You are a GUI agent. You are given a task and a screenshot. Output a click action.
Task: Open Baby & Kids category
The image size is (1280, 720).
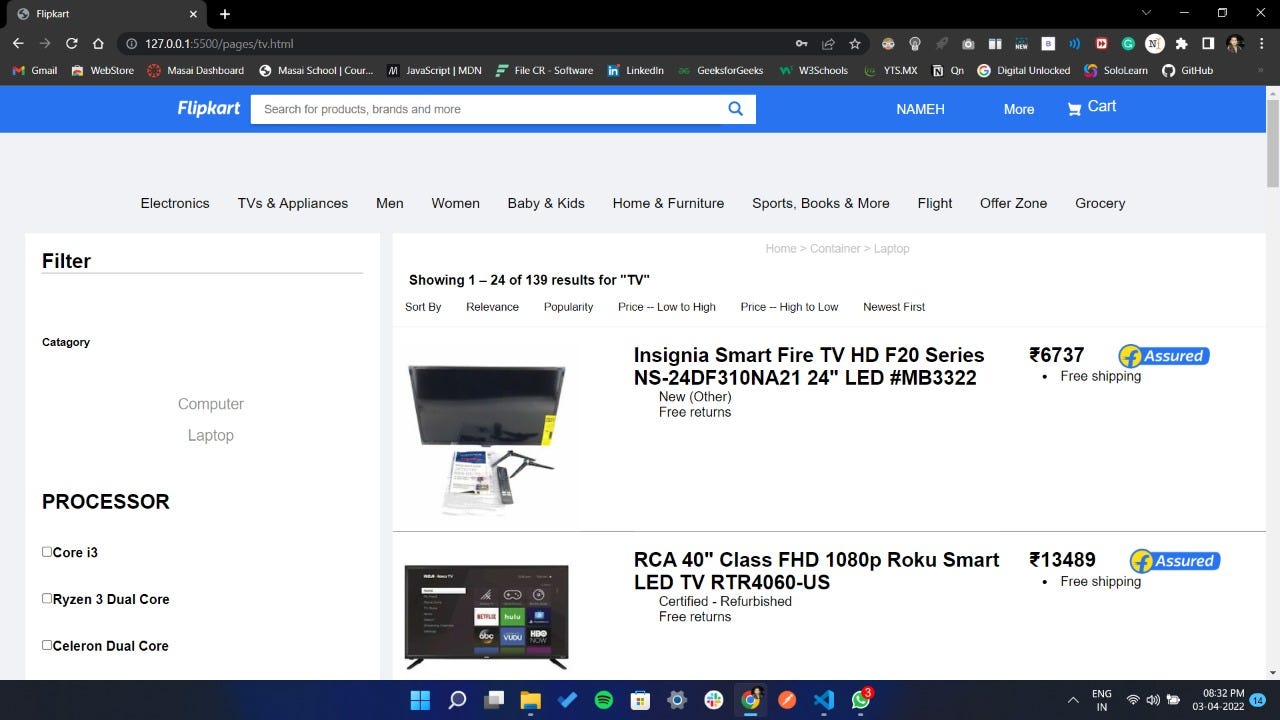pyautogui.click(x=546, y=203)
